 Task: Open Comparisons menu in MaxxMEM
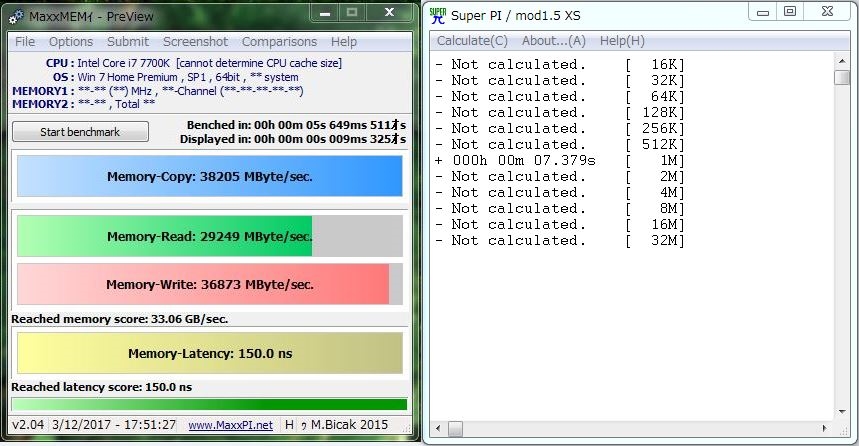tap(279, 42)
